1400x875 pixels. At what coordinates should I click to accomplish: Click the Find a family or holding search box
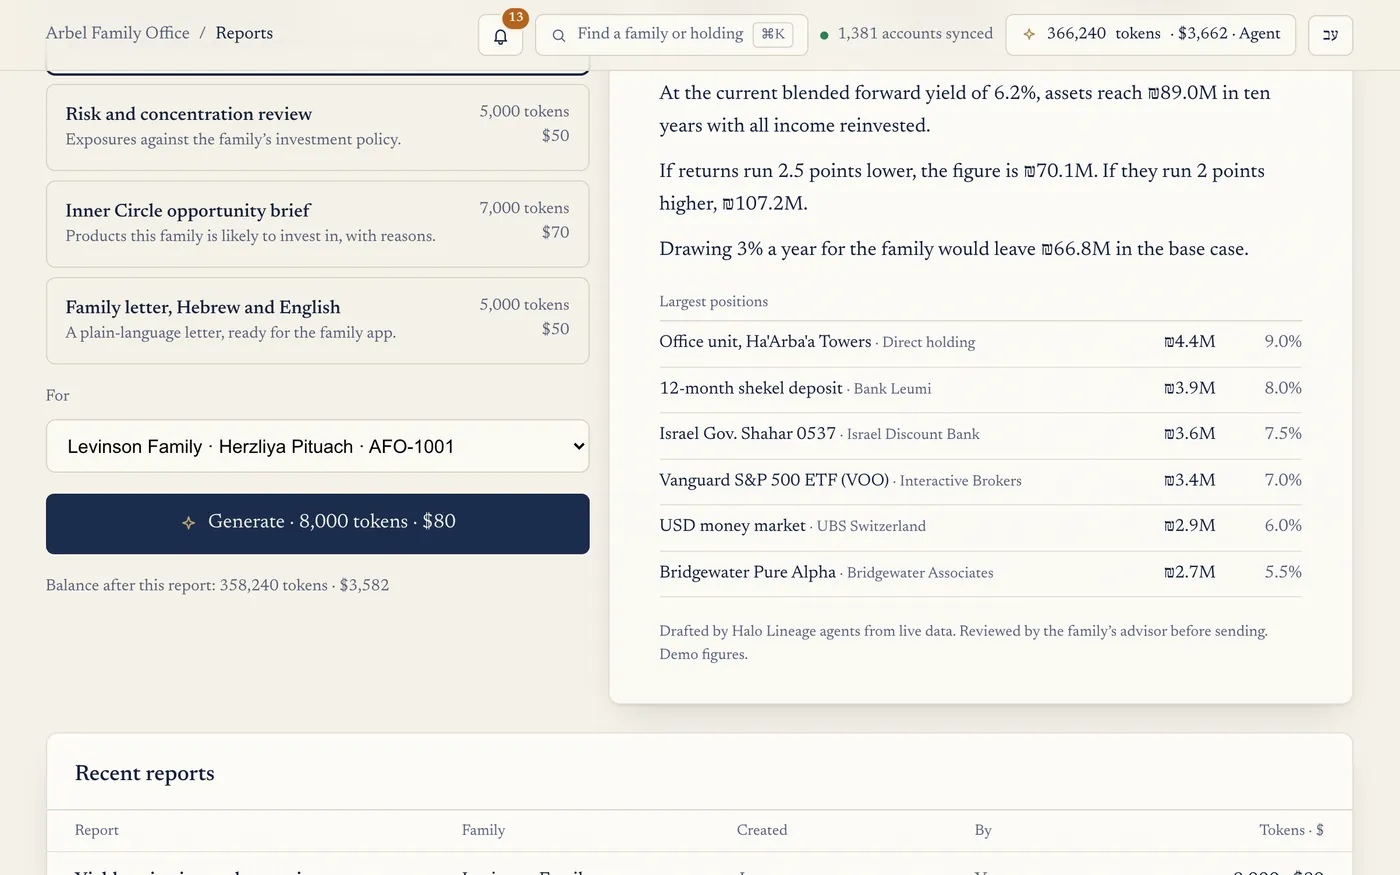(671, 34)
